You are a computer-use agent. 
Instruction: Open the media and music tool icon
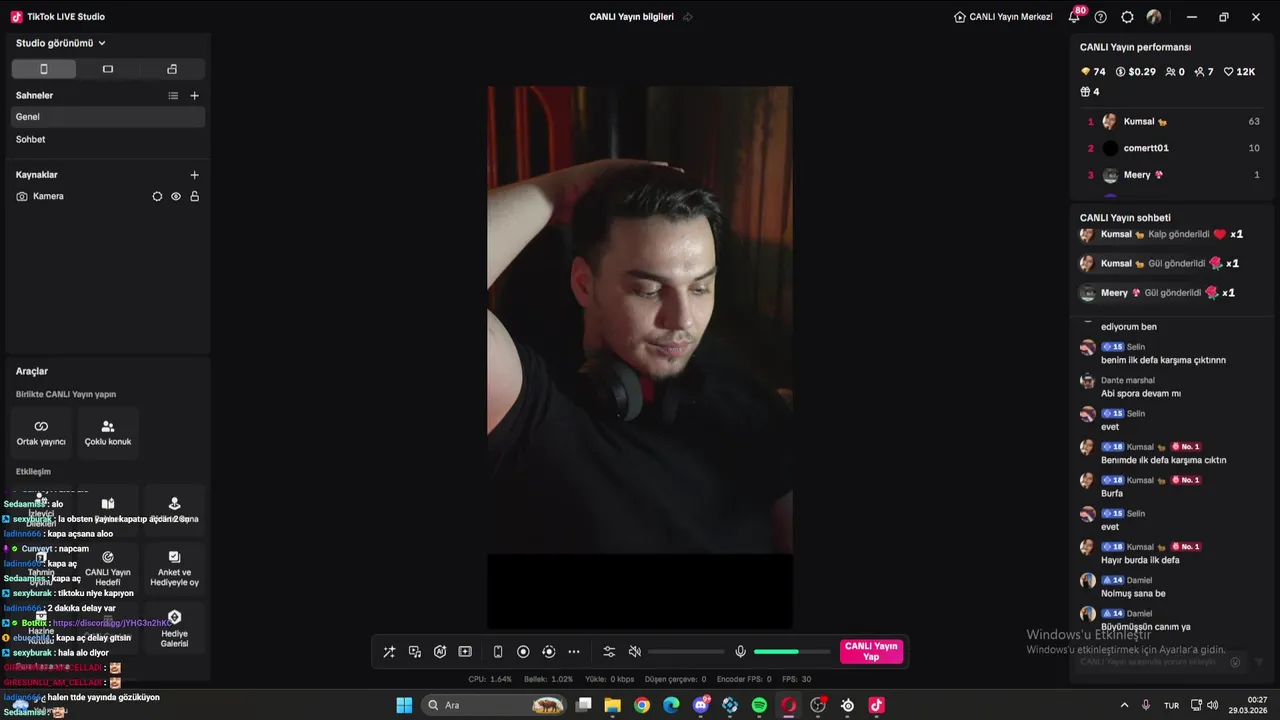pyautogui.click(x=415, y=652)
